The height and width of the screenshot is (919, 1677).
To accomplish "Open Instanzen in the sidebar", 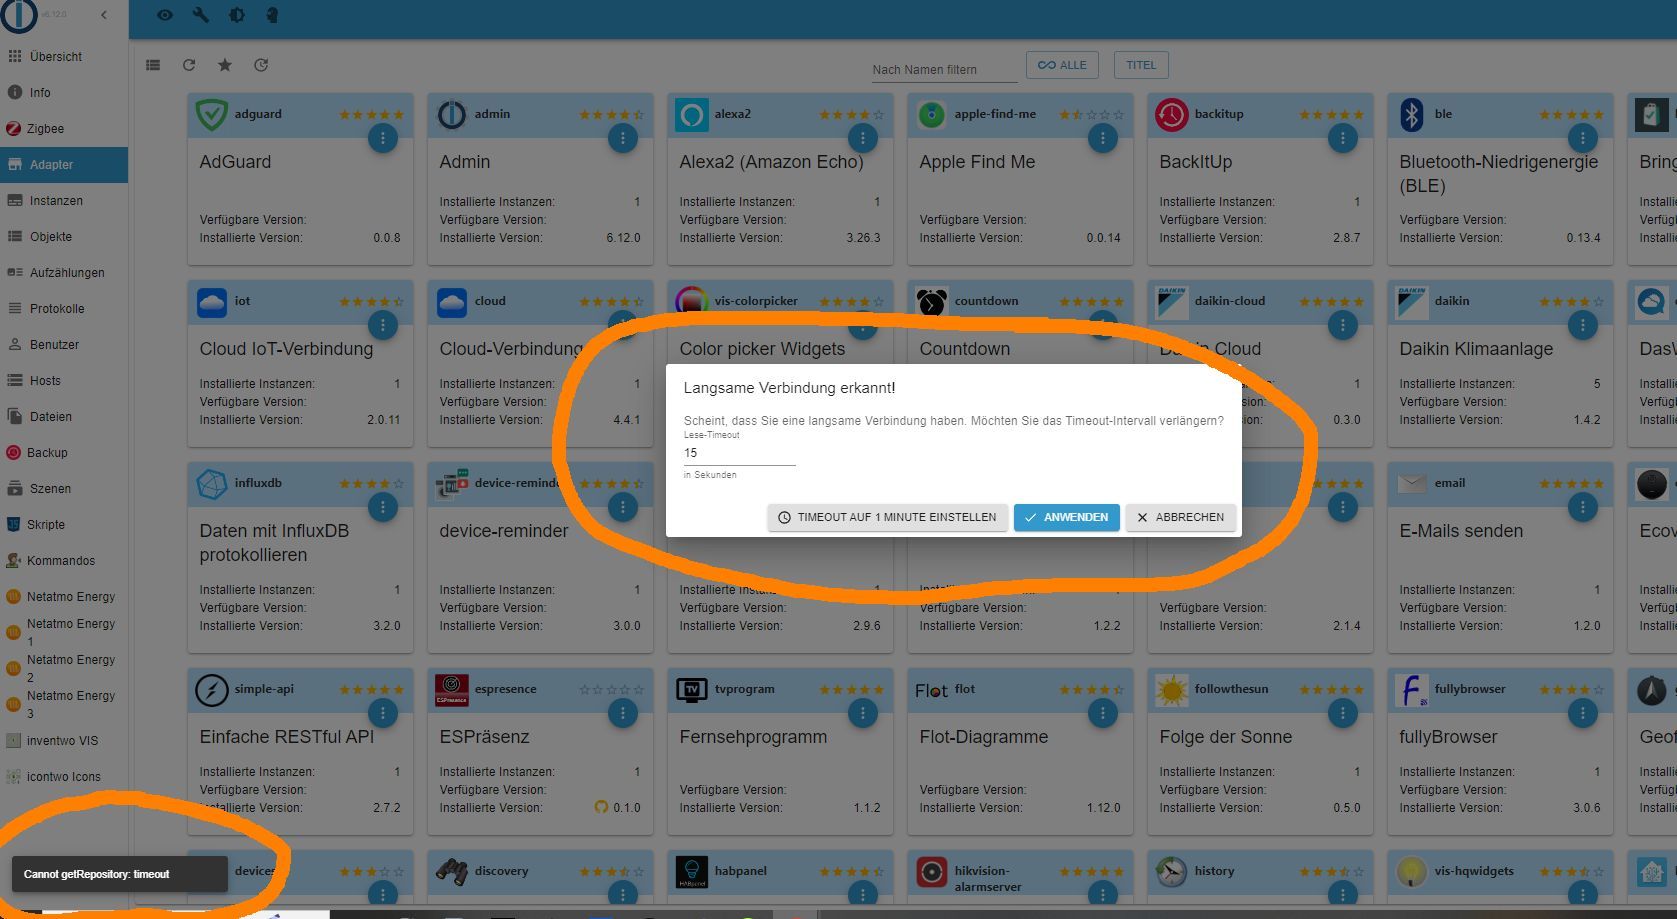I will (64, 201).
